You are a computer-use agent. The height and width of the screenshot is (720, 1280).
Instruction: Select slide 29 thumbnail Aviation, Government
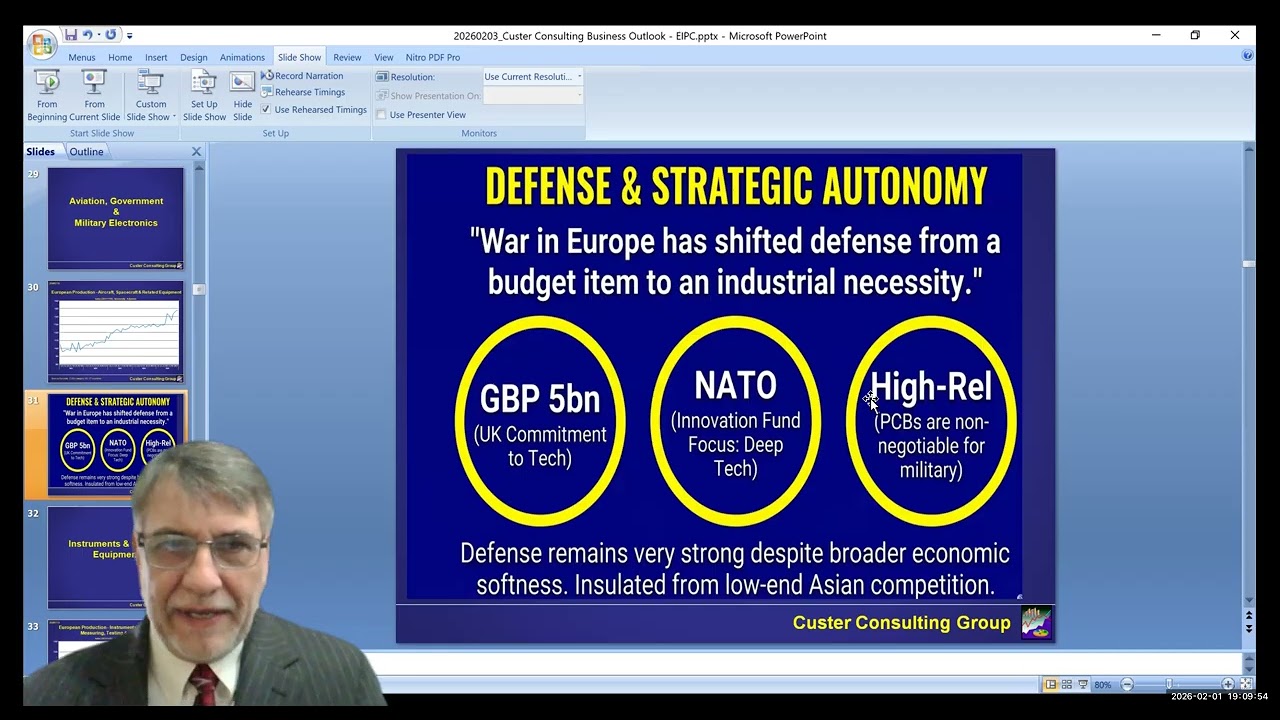[116, 218]
